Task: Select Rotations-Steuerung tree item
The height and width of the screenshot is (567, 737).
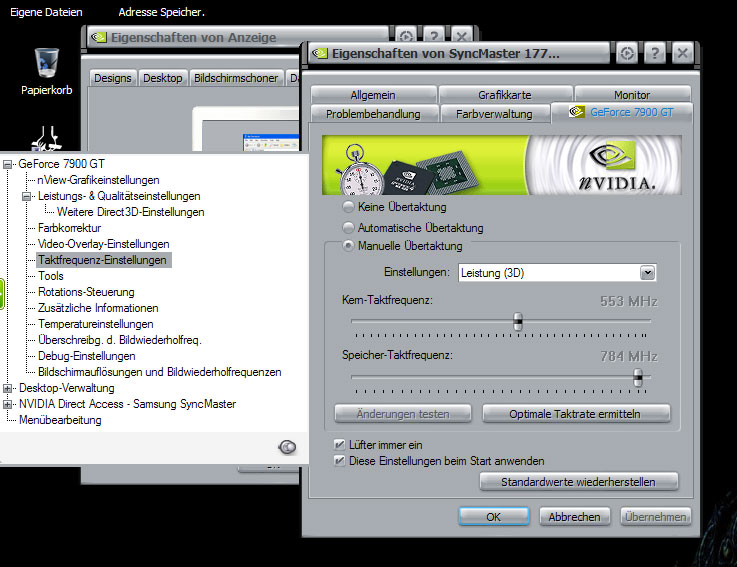Action: 86,292
